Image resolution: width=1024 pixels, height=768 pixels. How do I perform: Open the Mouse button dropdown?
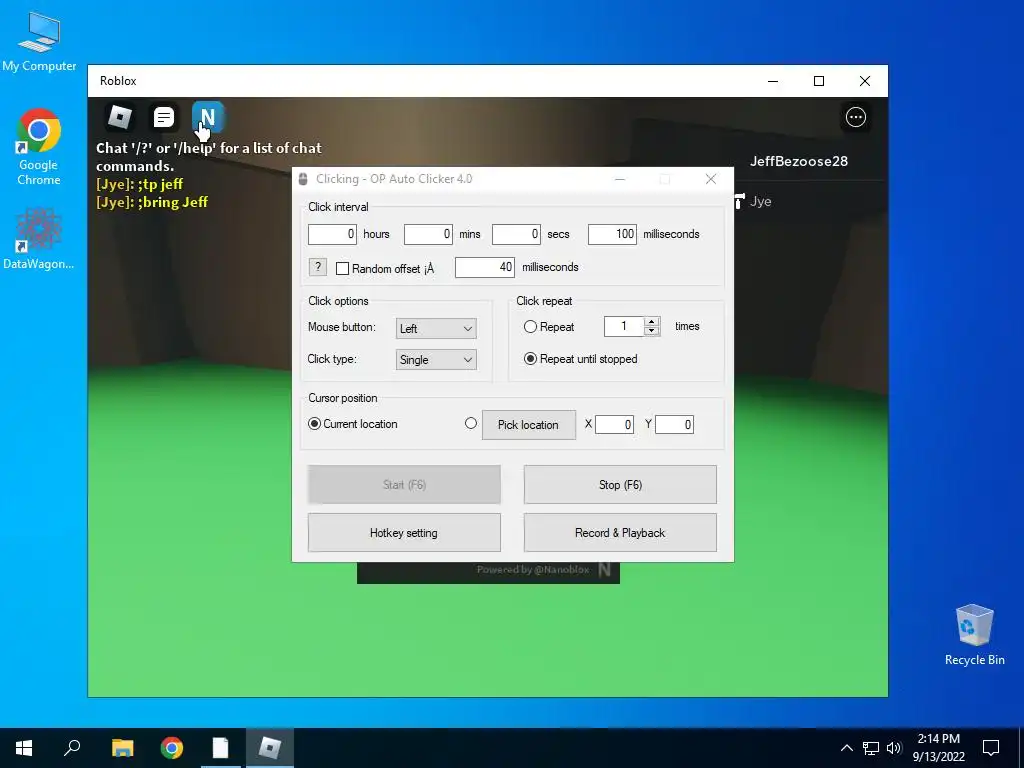pyautogui.click(x=436, y=328)
